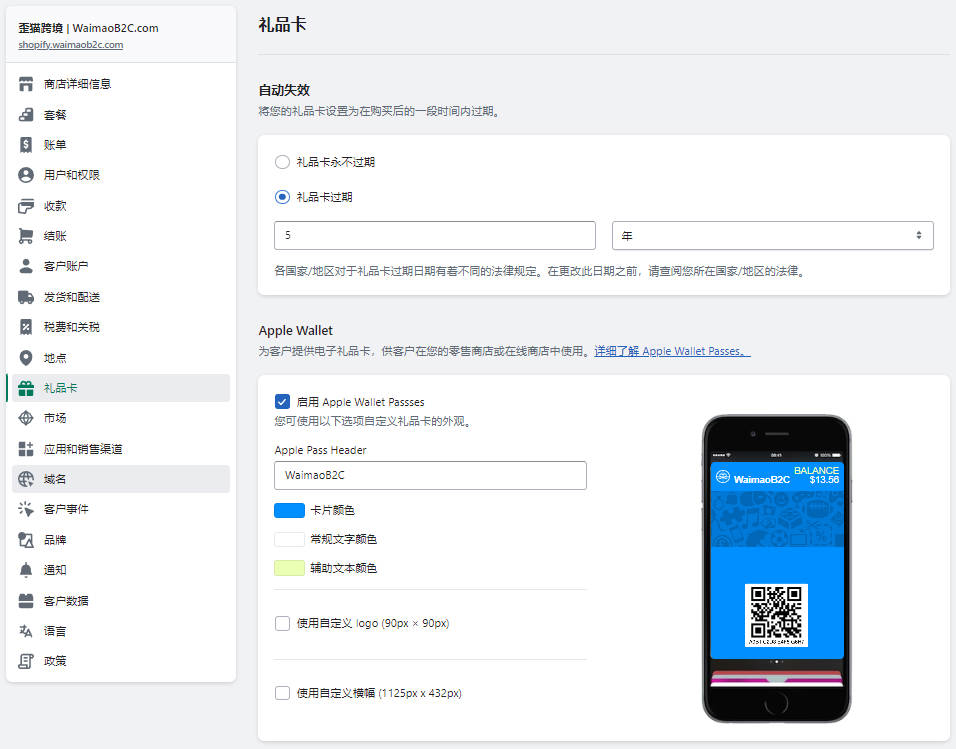The width and height of the screenshot is (956, 749).
Task: Click the Apple Pass Header input field
Action: [430, 475]
